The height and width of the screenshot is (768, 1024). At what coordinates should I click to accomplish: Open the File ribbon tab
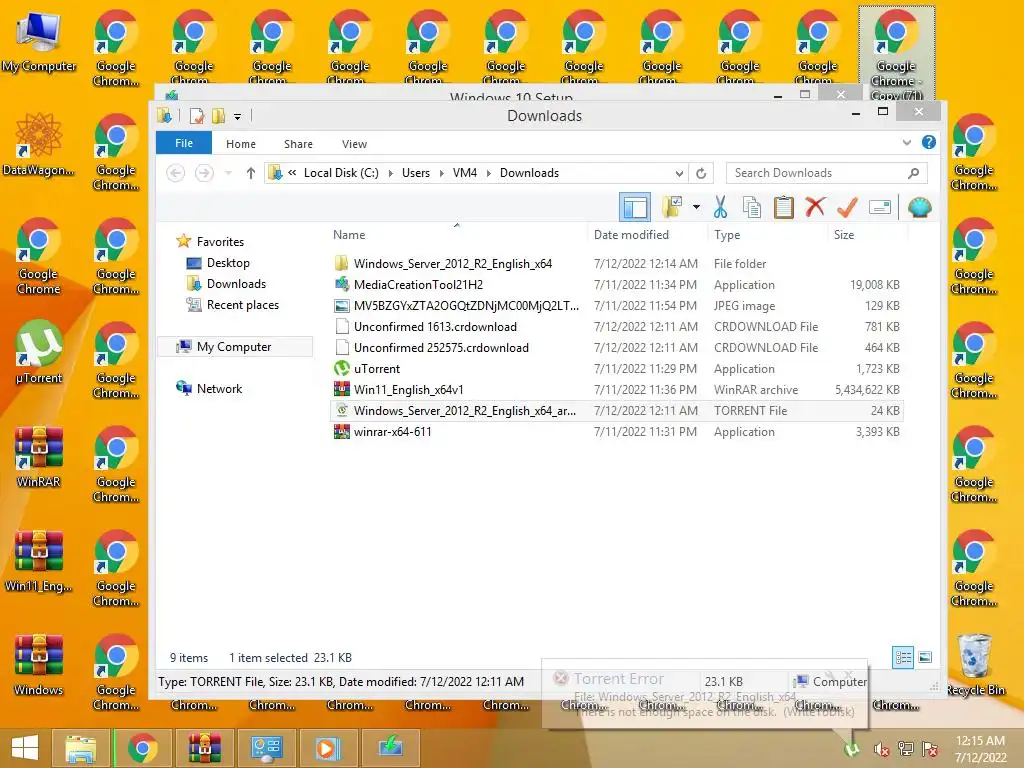(184, 143)
